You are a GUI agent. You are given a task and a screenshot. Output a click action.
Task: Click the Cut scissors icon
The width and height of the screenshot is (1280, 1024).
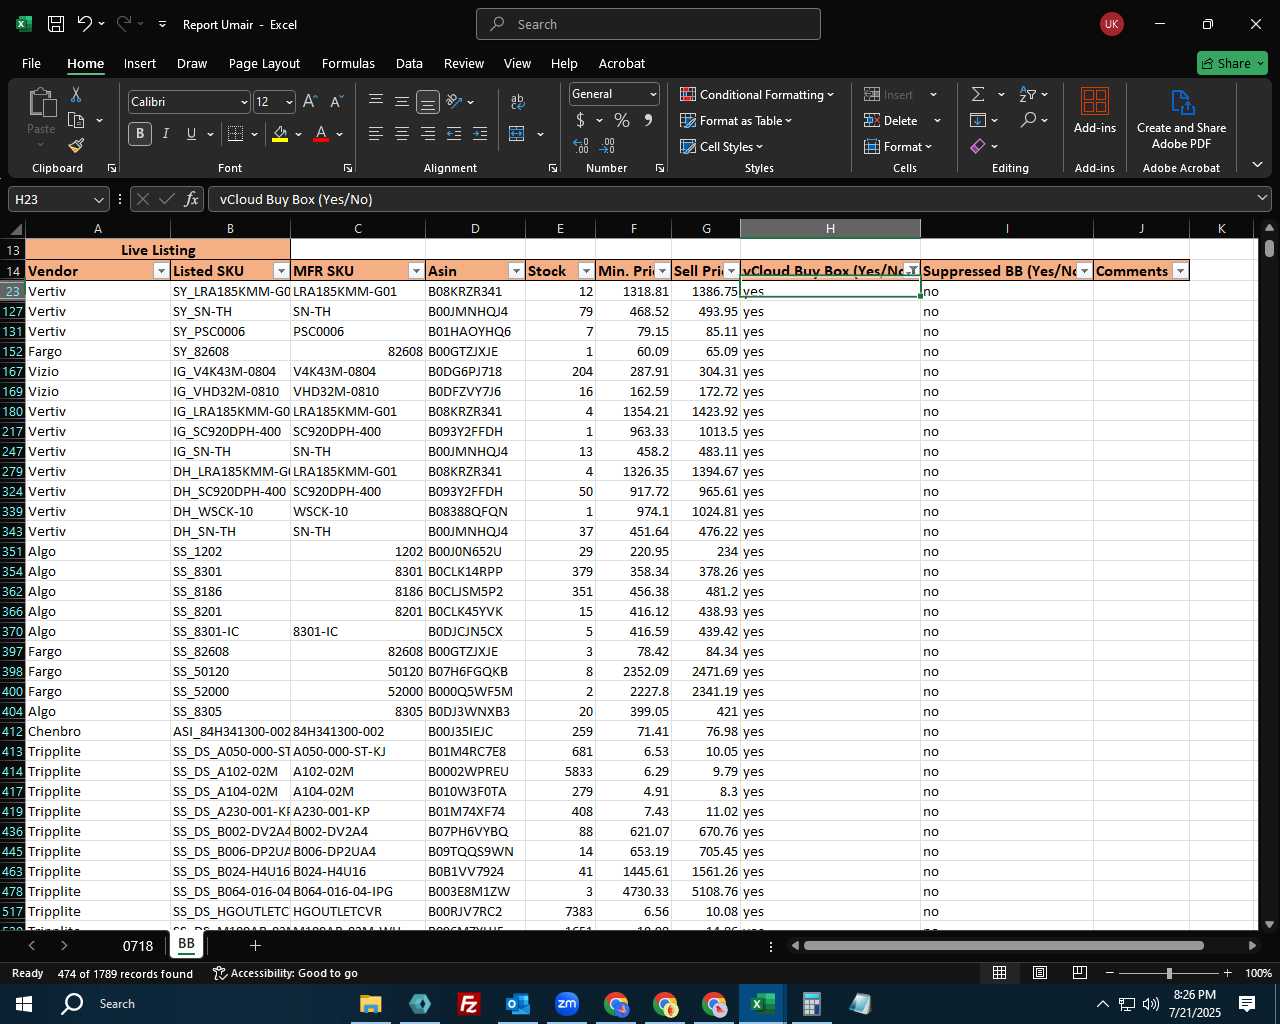(76, 94)
